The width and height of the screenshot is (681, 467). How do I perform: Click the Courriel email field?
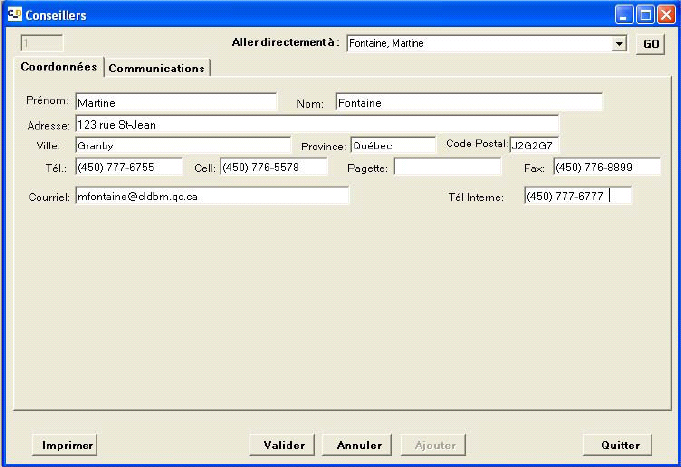click(212, 197)
